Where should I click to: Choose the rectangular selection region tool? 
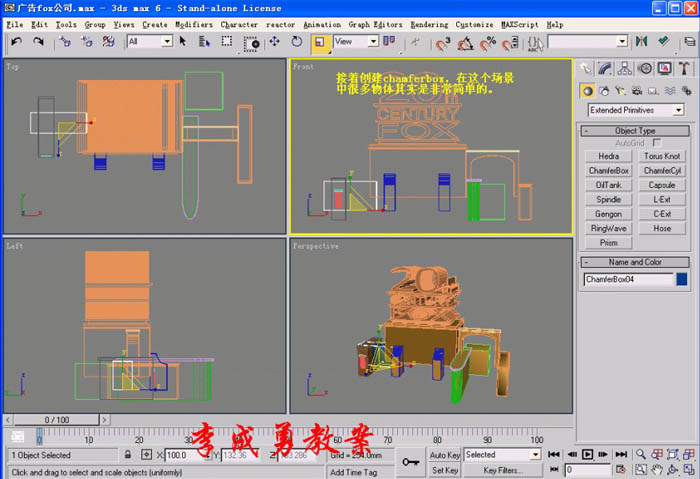(227, 42)
